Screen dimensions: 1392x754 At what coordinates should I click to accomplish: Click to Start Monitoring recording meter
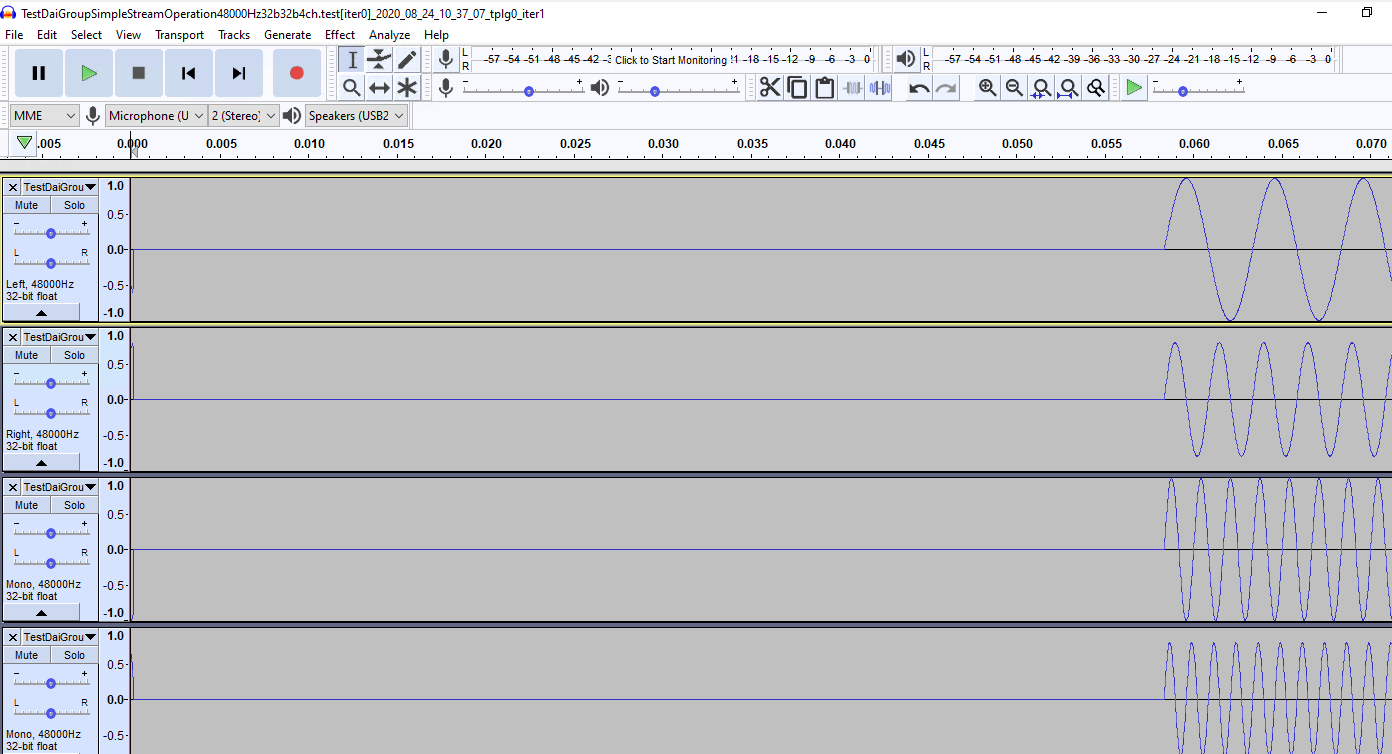coord(671,60)
